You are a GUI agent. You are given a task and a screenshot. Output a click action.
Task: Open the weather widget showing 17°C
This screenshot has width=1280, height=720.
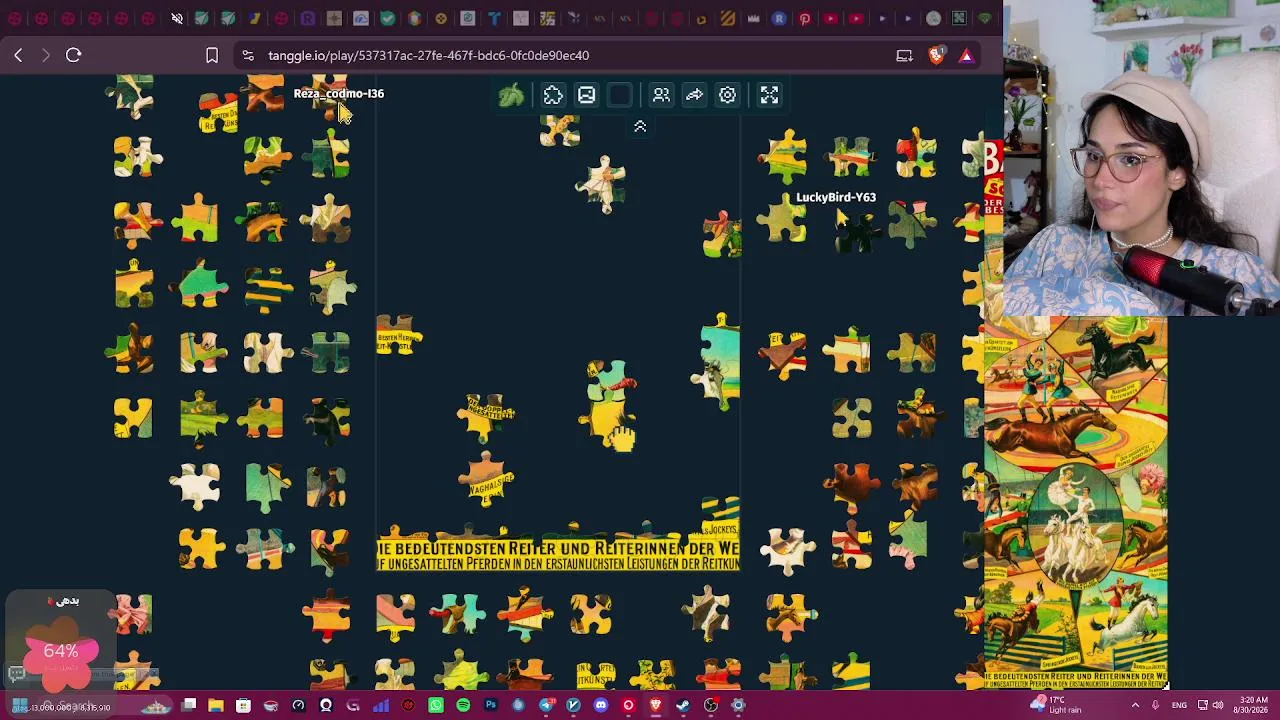point(1056,705)
